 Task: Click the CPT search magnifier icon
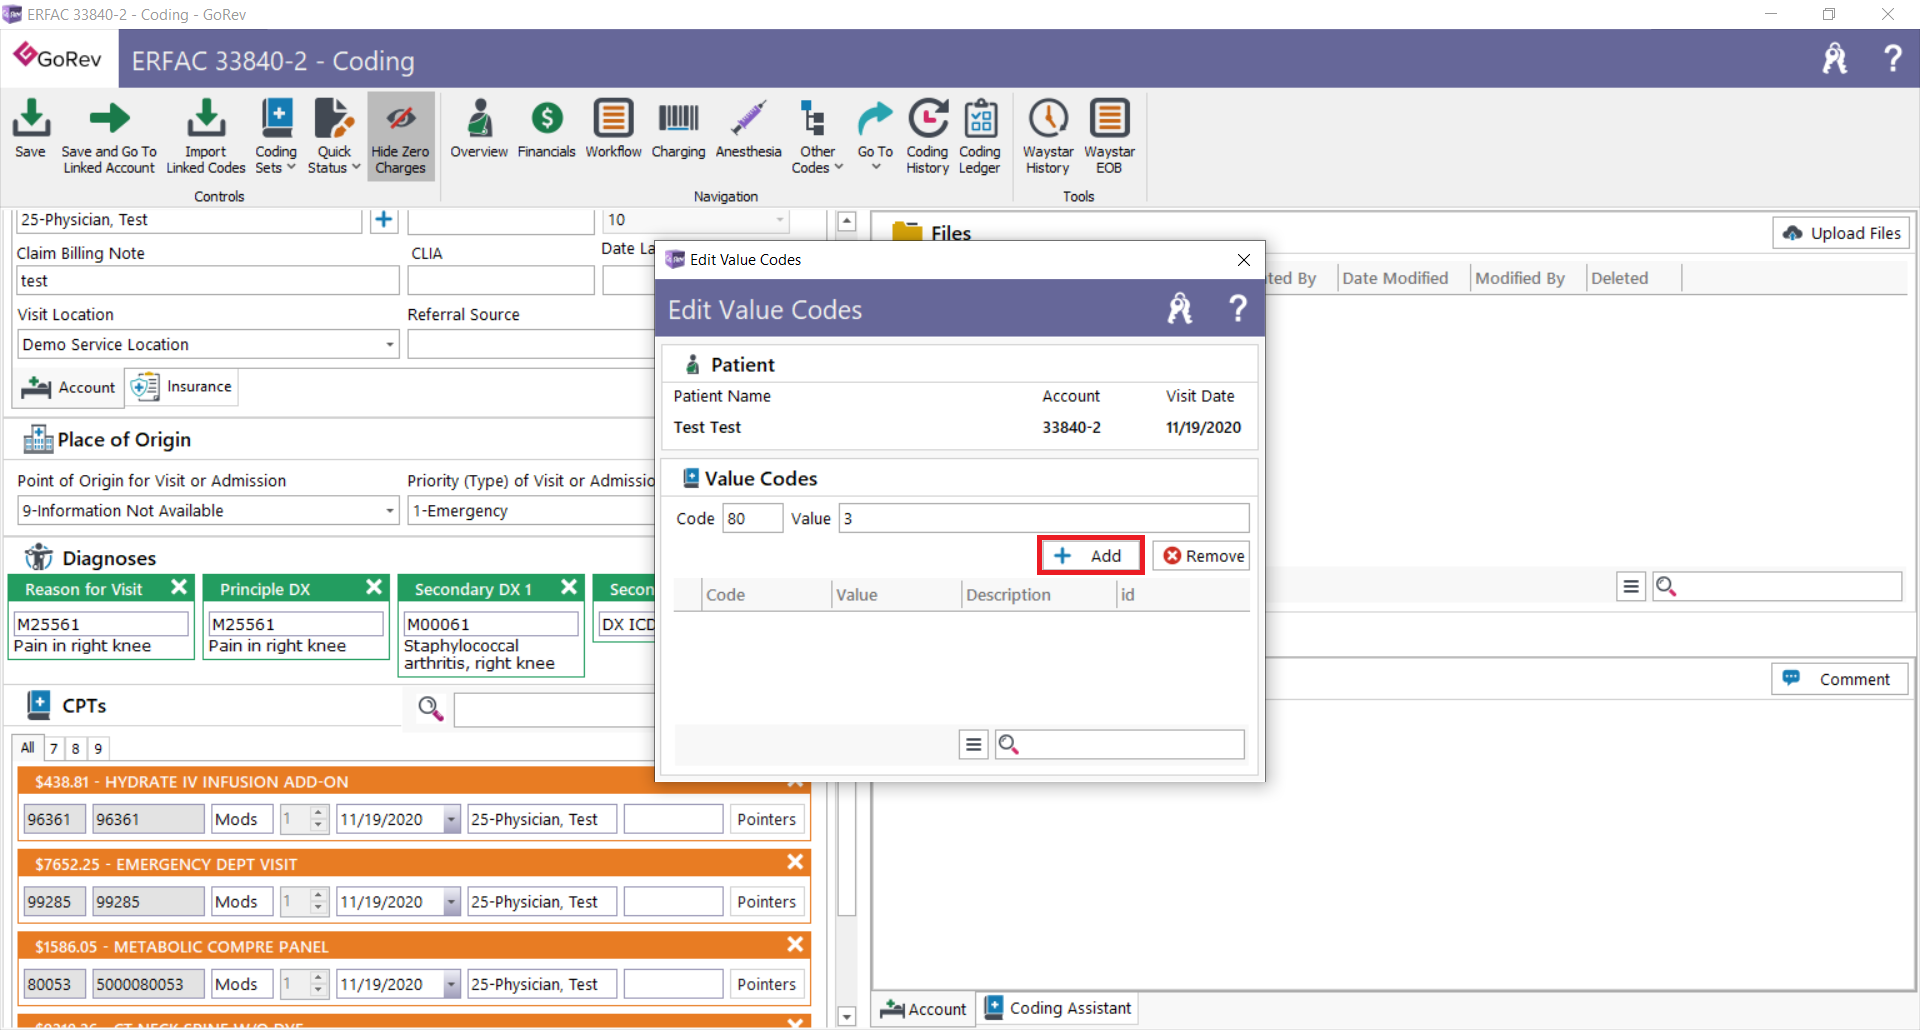coord(430,709)
